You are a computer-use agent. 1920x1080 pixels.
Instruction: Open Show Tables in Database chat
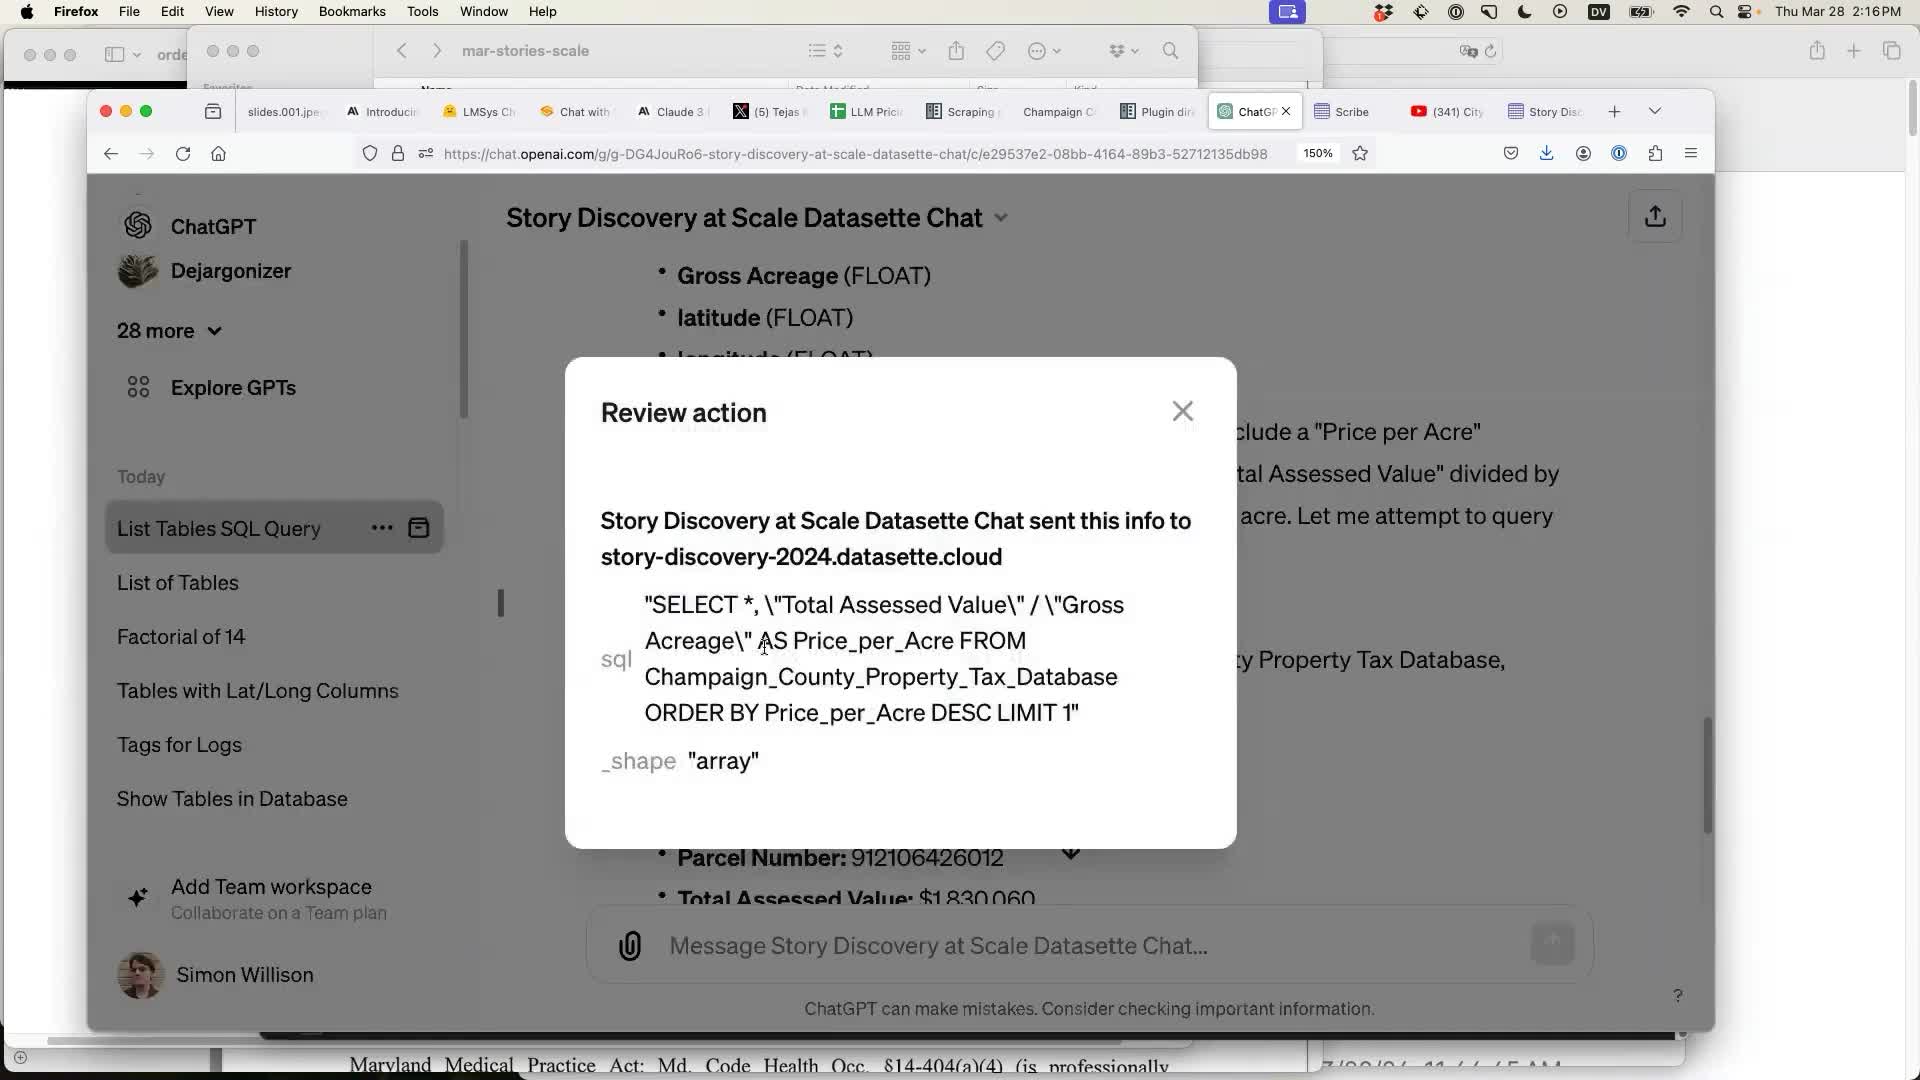tap(232, 798)
